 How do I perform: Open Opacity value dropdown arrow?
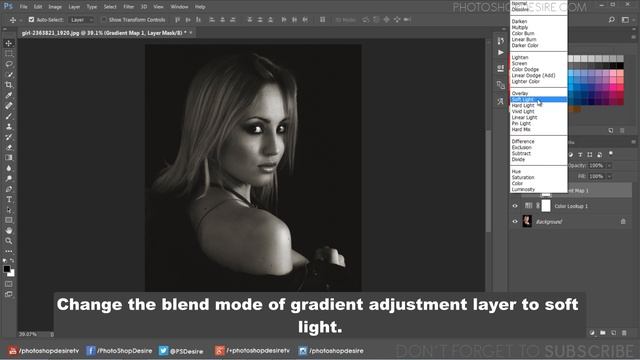pos(609,166)
